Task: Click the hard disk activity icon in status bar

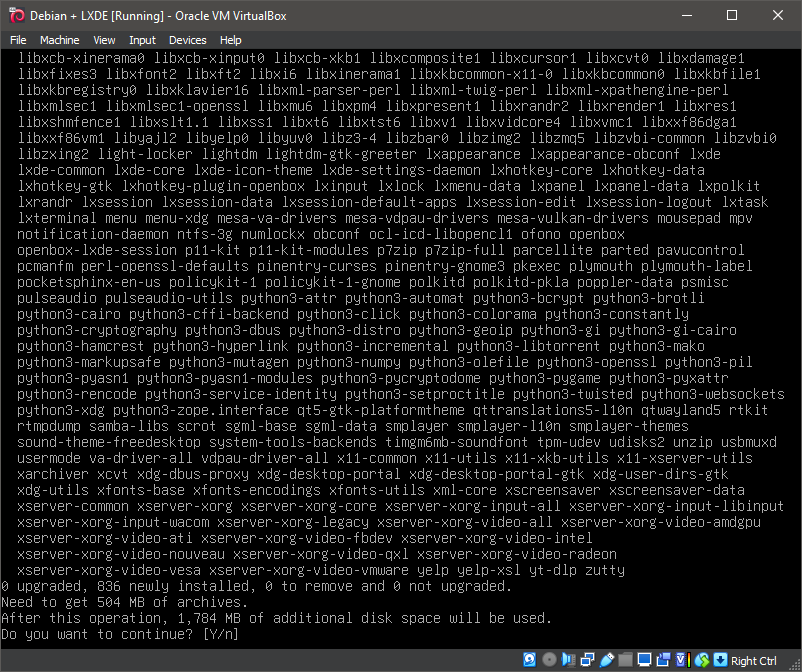Action: coord(529,659)
